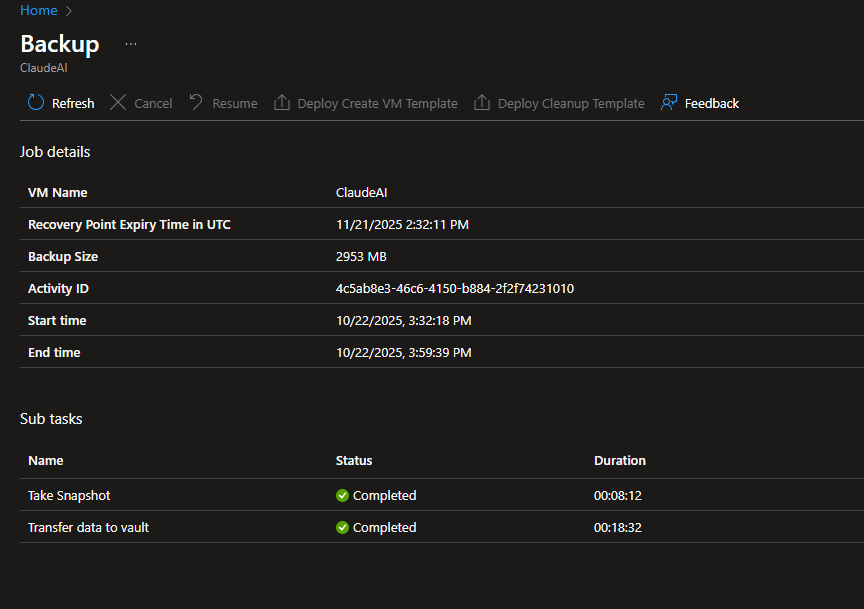
Task: Click the Activity ID value text
Action: (454, 289)
